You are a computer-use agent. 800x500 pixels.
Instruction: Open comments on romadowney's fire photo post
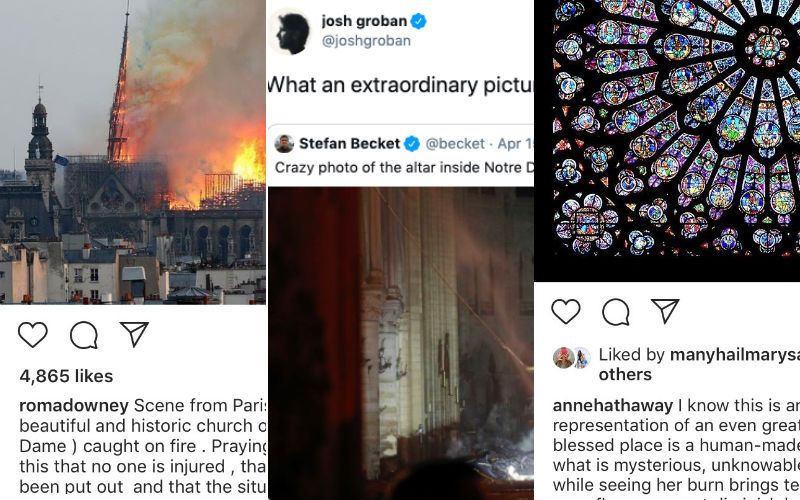click(x=84, y=335)
